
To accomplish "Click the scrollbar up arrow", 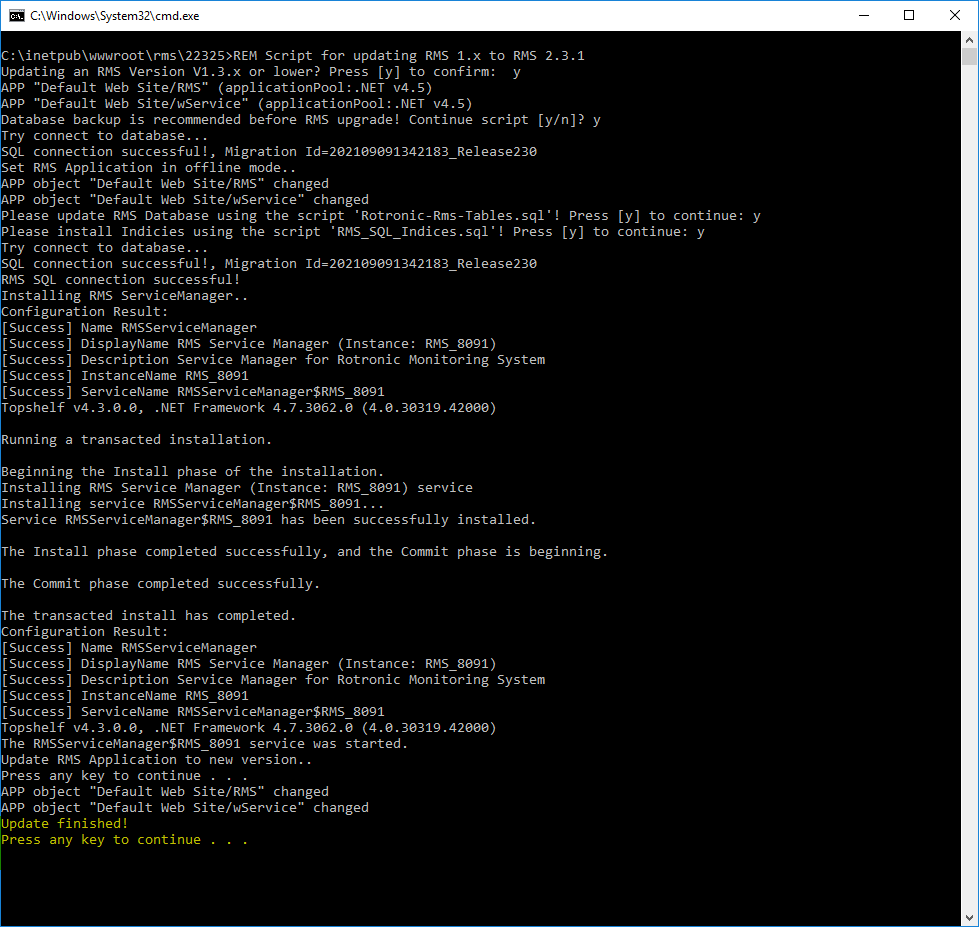I will tap(969, 39).
